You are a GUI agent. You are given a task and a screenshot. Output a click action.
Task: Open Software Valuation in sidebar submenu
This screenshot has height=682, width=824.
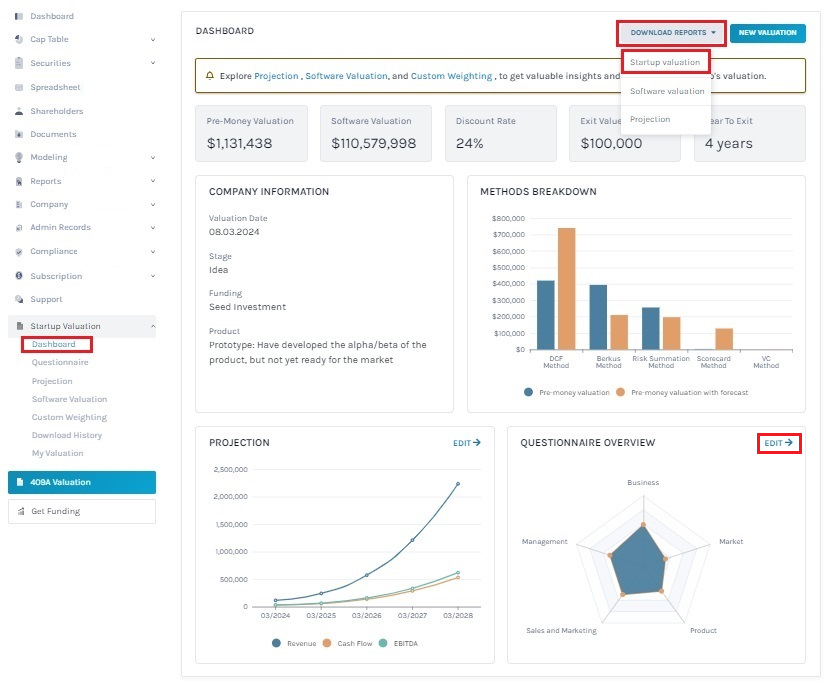(x=69, y=399)
